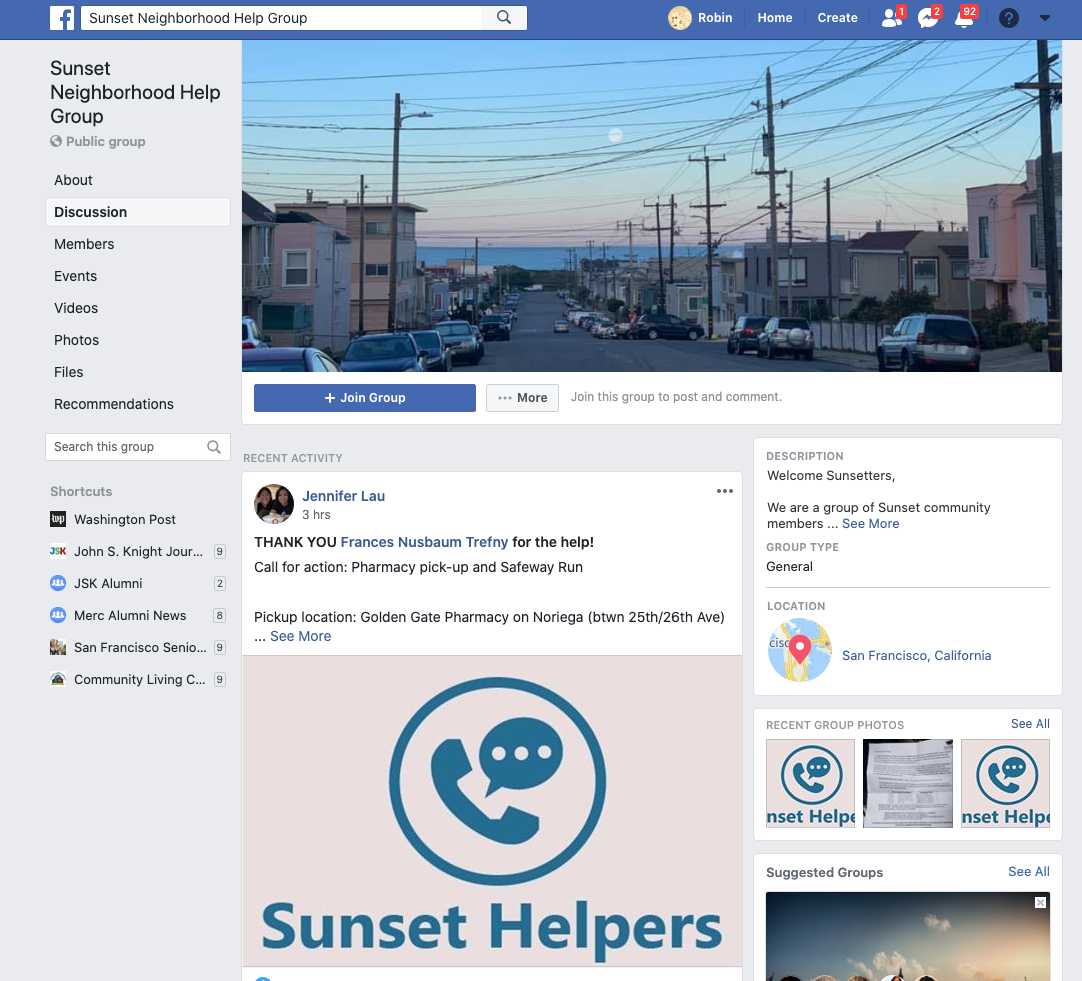The image size is (1082, 981).
Task: Open the More group options button
Action: pyautogui.click(x=522, y=398)
